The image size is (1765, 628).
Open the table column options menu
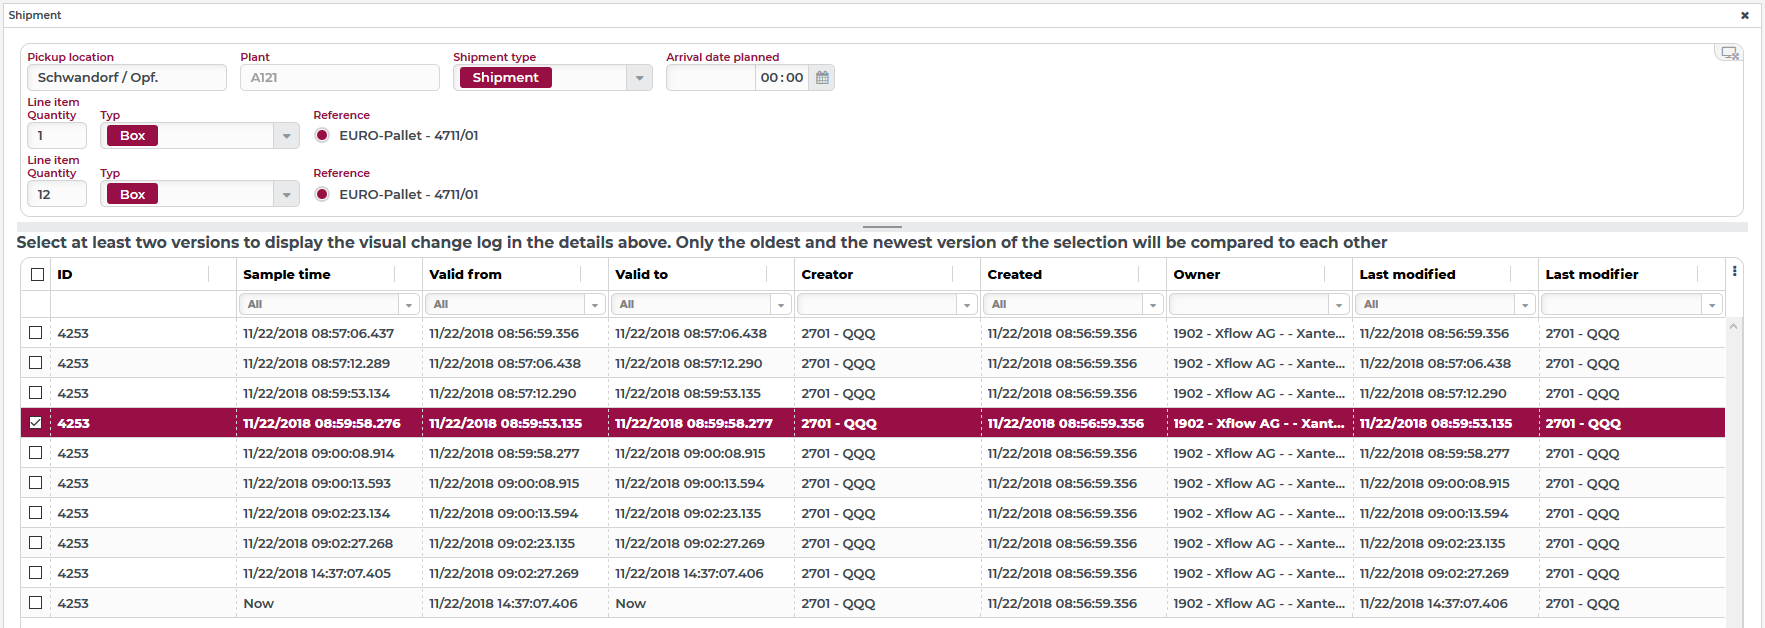click(x=1734, y=271)
